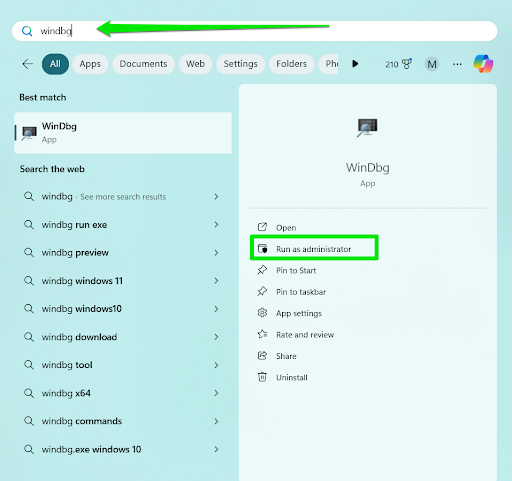This screenshot has width=512, height=481.
Task: Open the WinDbg best match result
Action: point(123,133)
